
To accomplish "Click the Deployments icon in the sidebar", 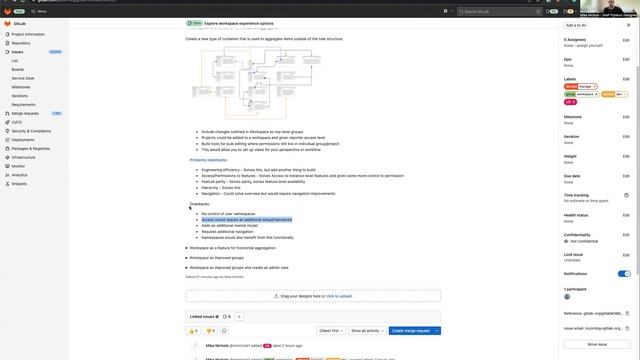I will tap(7, 140).
